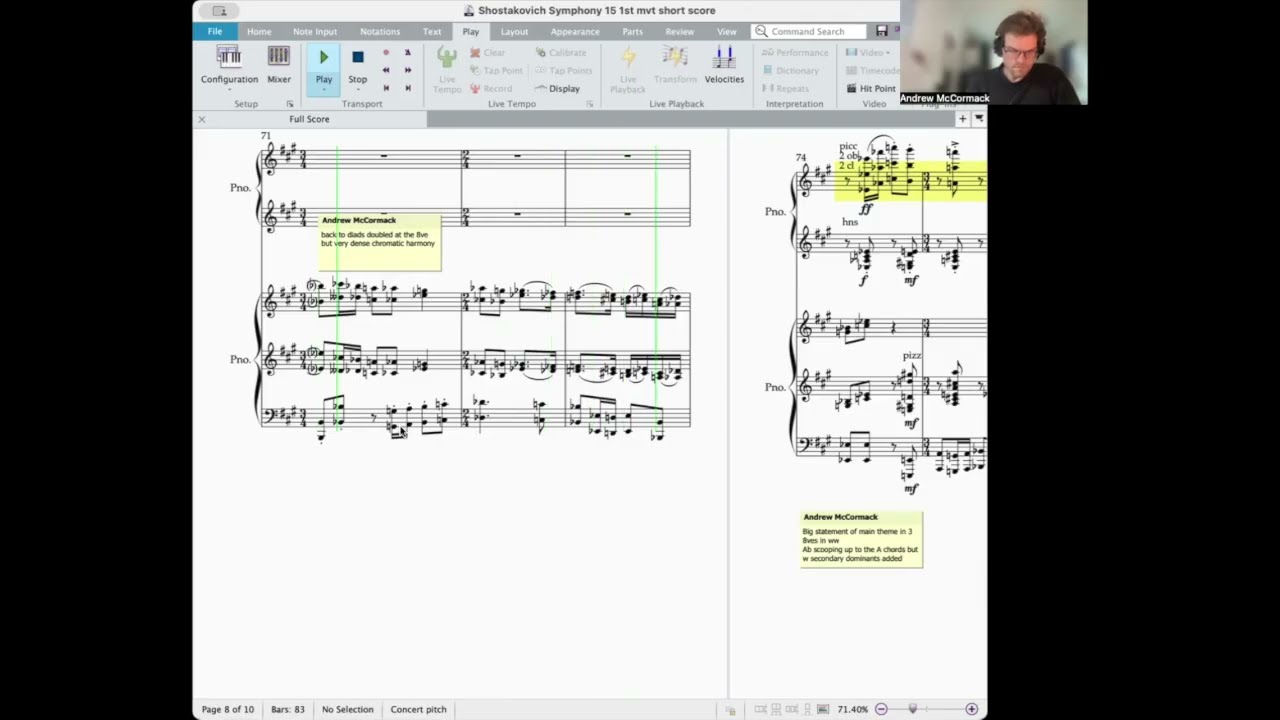1280x720 pixels.
Task: Stop playback with the Stop square
Action: pyautogui.click(x=357, y=58)
